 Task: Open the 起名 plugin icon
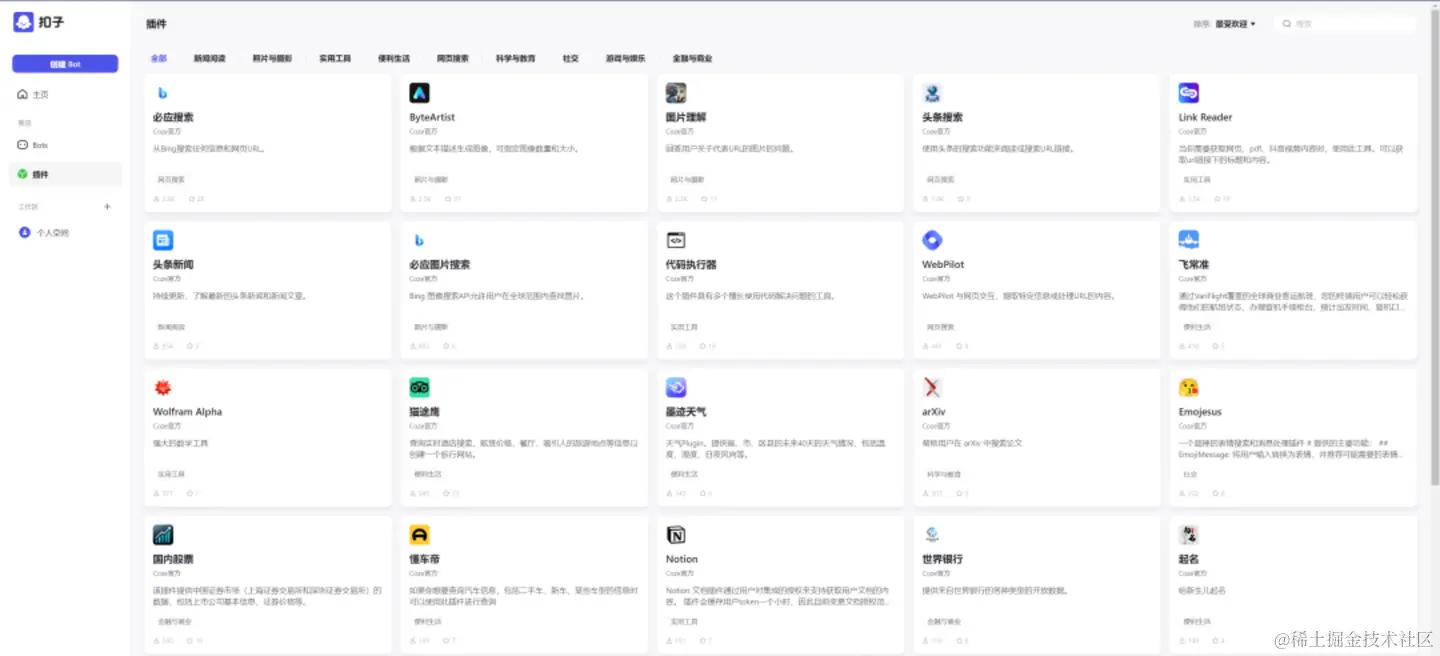[x=1189, y=535]
